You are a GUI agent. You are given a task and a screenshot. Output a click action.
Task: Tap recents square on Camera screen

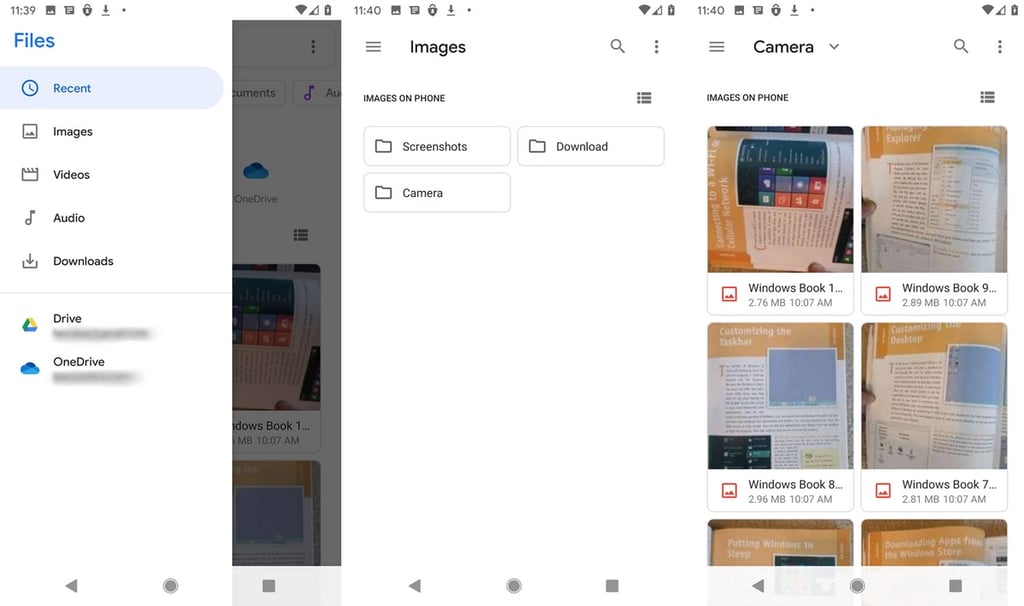coord(955,586)
